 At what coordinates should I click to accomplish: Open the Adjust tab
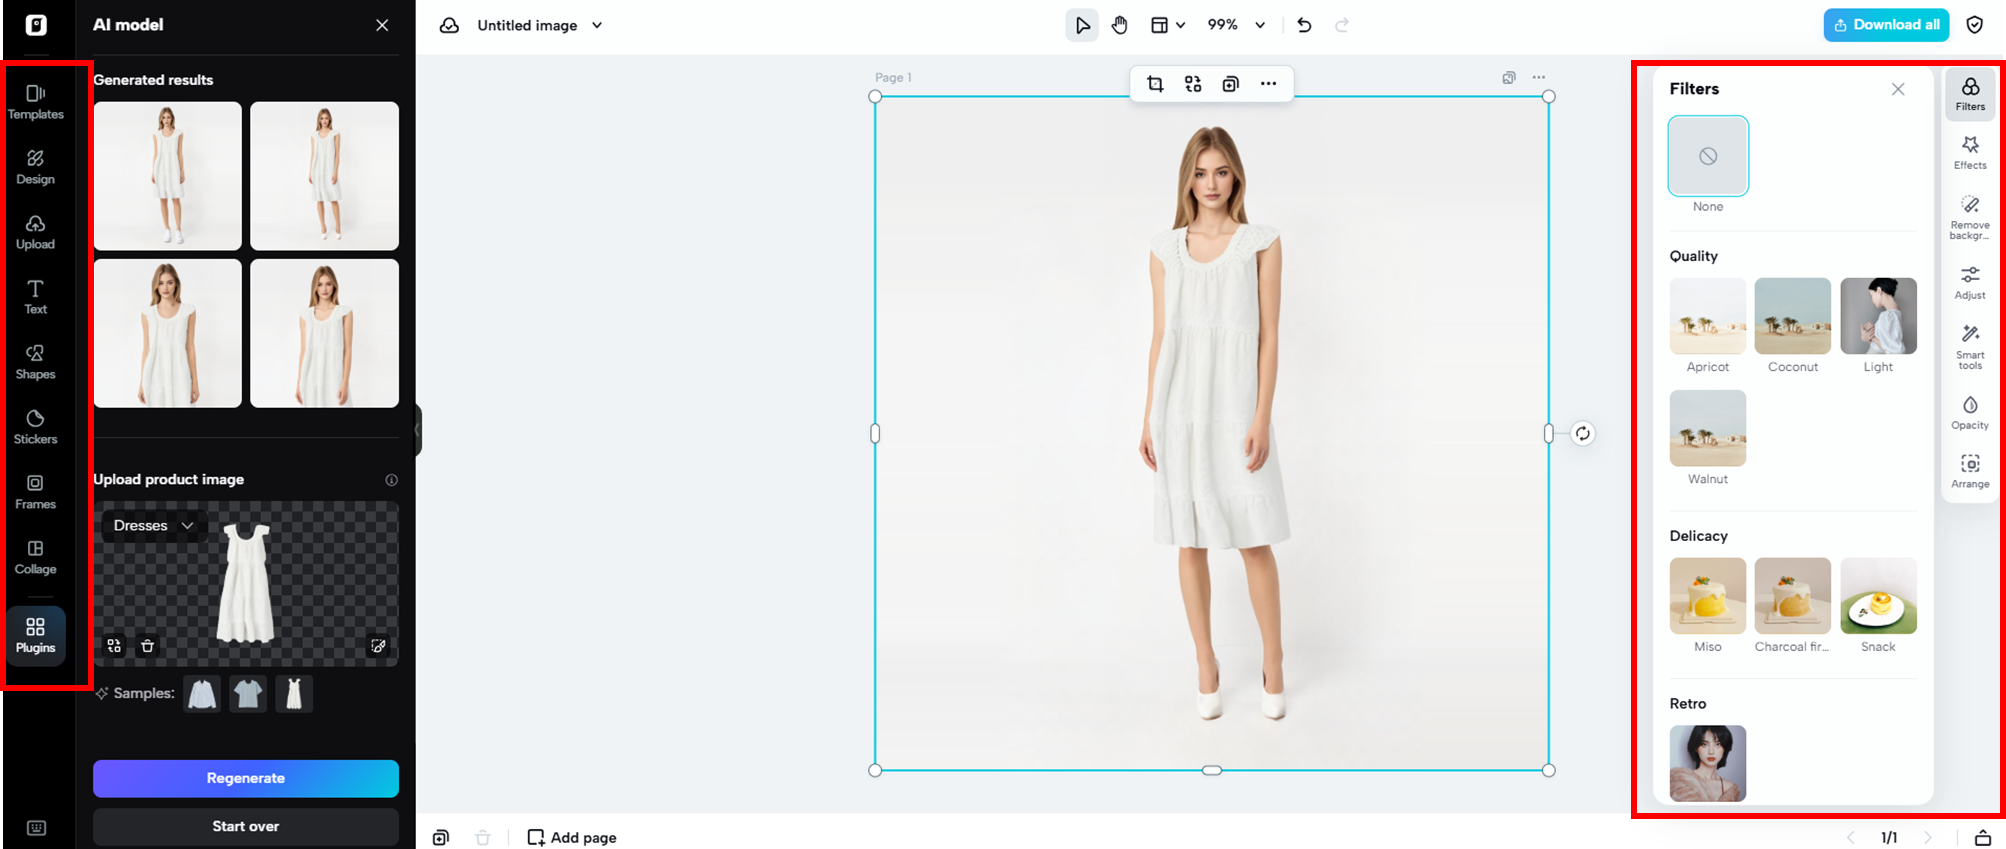pyautogui.click(x=1969, y=282)
